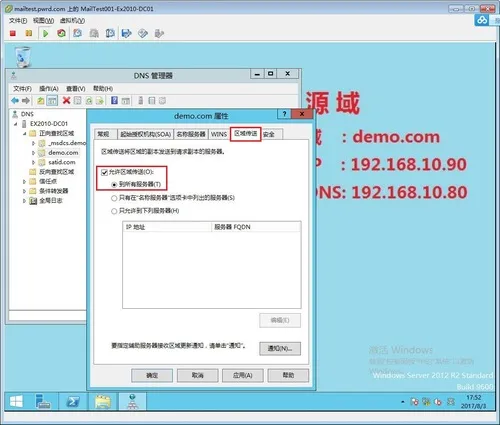
Task: Click the 确定 button
Action: pyautogui.click(x=152, y=375)
